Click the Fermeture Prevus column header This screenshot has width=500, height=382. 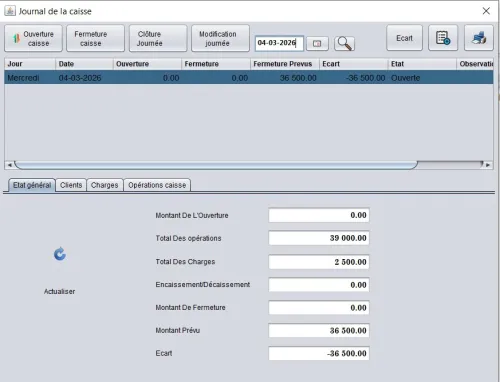tap(285, 64)
